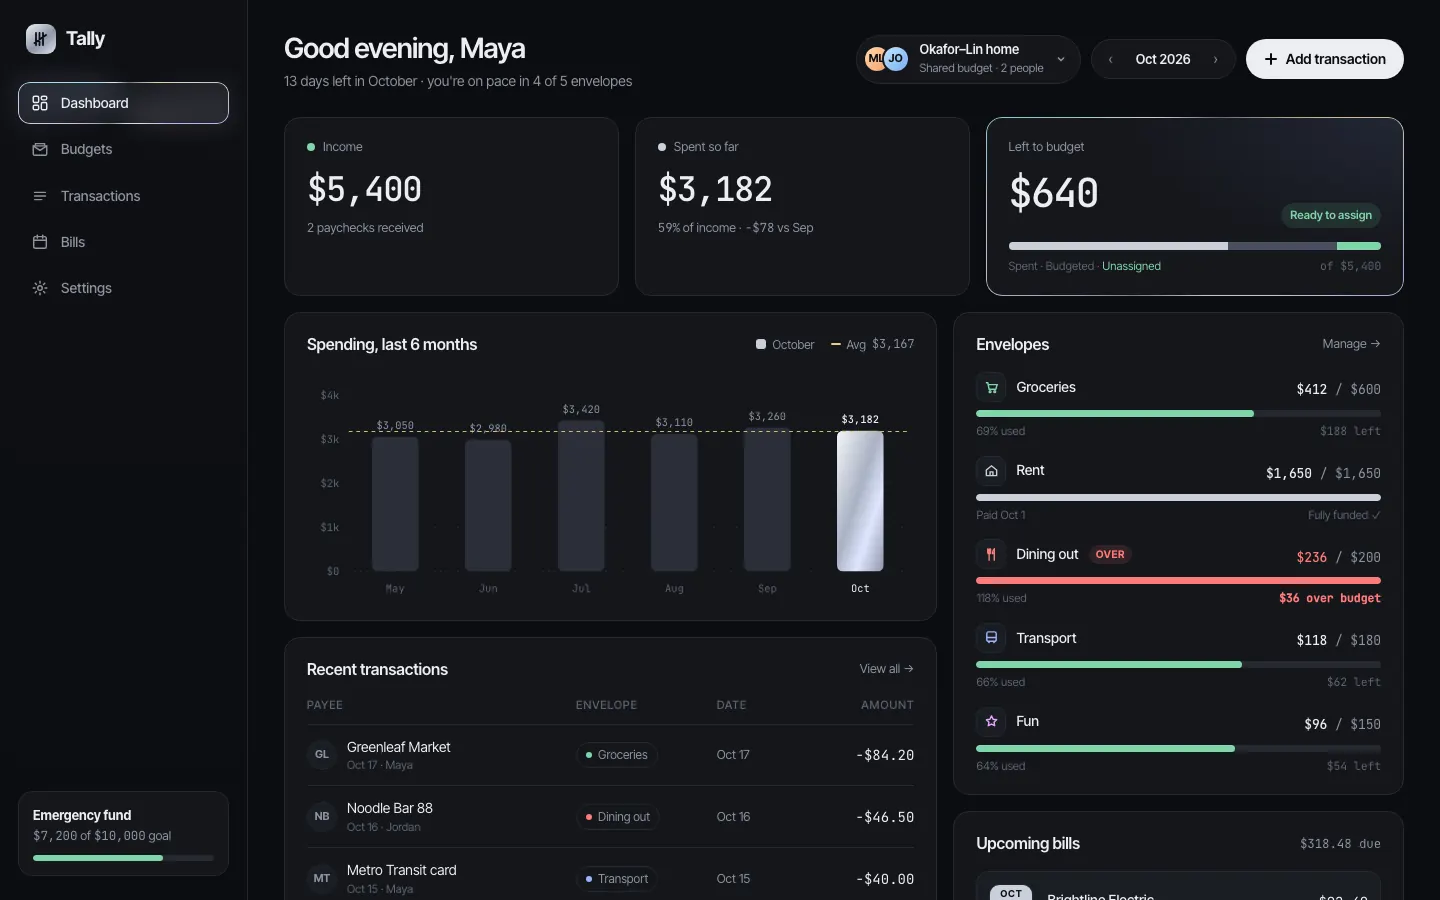Select the highlighted Oct bar in chart
Image resolution: width=1440 pixels, height=900 pixels.
coord(860,501)
